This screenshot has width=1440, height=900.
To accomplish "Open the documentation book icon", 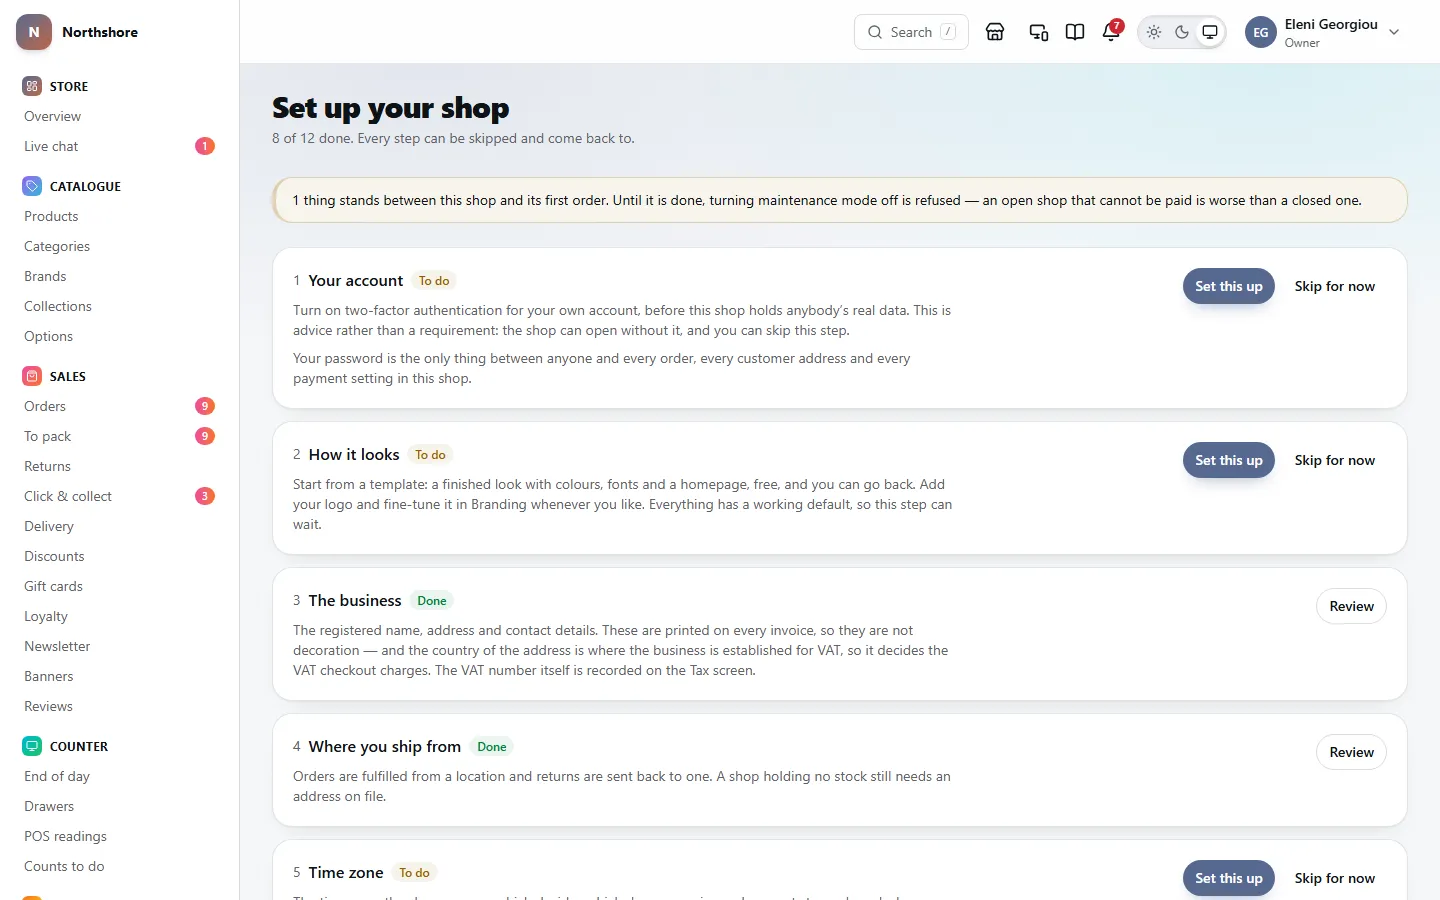I will coord(1075,32).
